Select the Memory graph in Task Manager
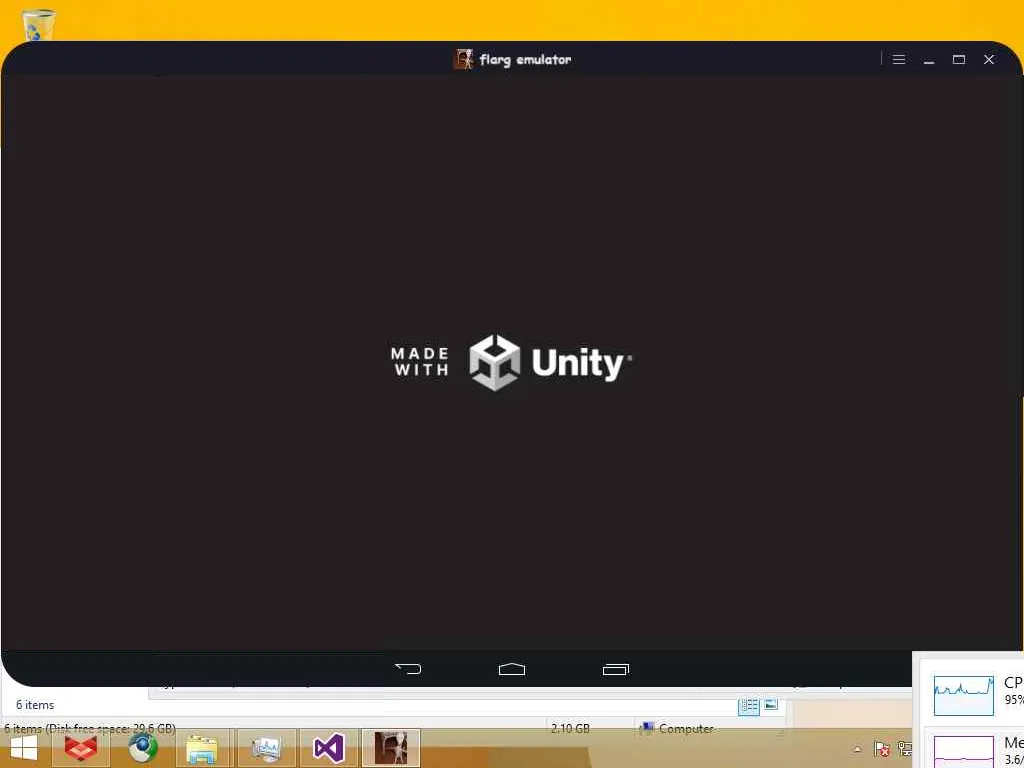The width and height of the screenshot is (1024, 768). click(x=963, y=752)
